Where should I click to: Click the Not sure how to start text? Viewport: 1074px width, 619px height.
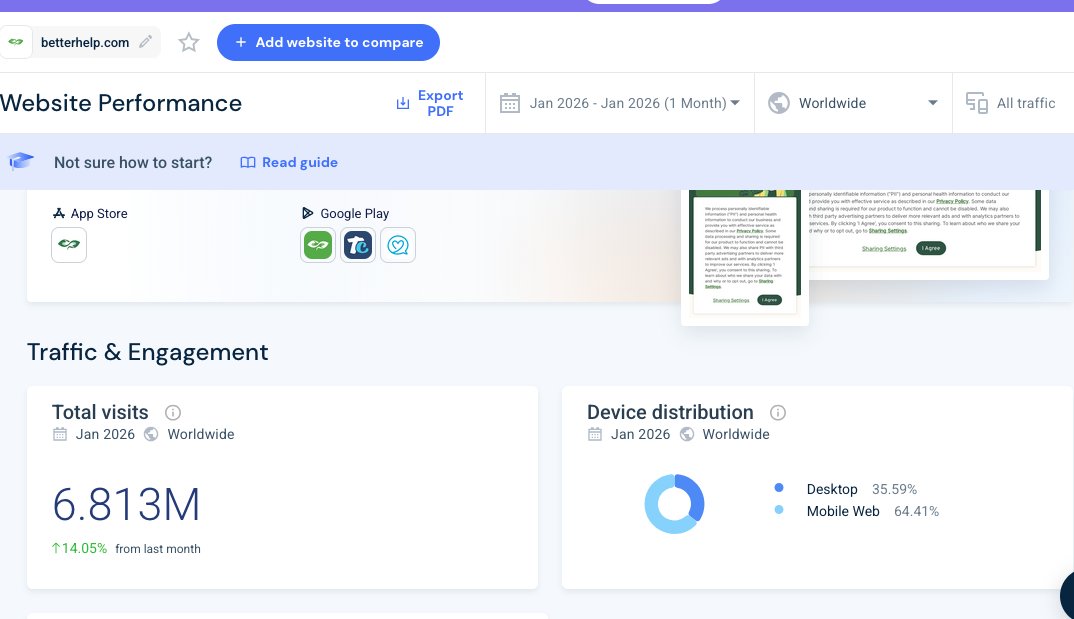[133, 162]
